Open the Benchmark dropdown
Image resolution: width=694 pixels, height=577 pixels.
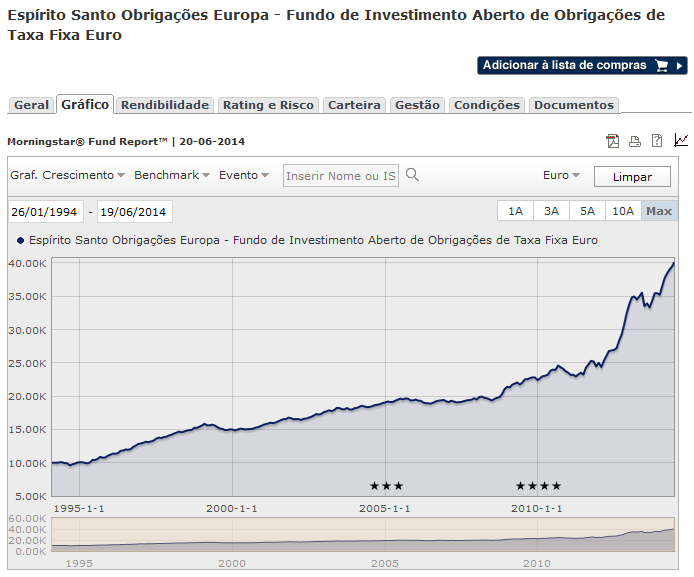171,175
